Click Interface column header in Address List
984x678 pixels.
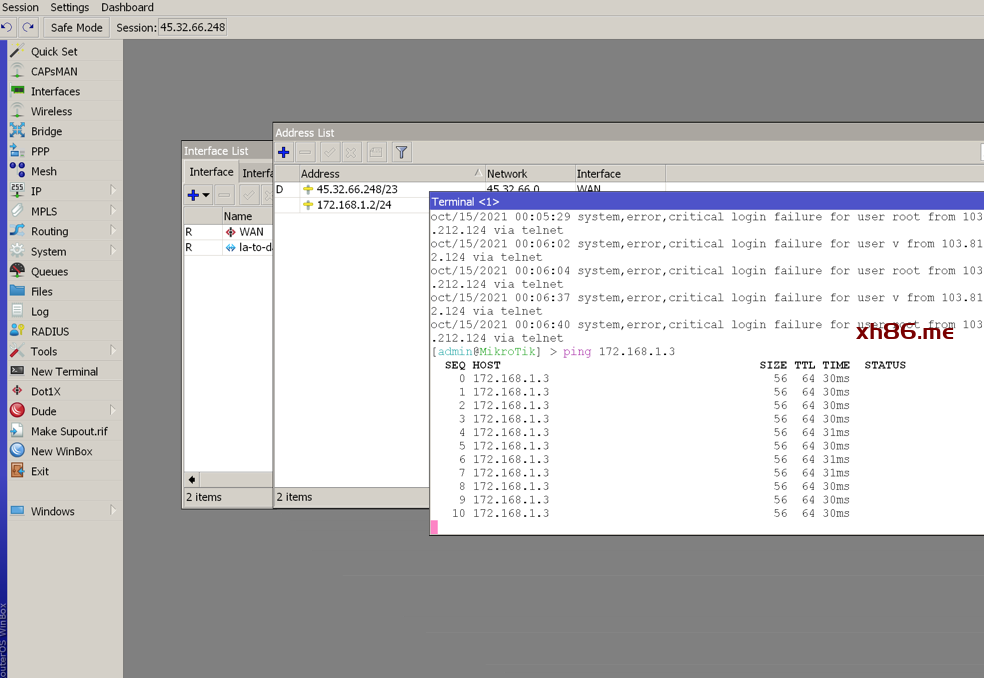click(x=620, y=174)
